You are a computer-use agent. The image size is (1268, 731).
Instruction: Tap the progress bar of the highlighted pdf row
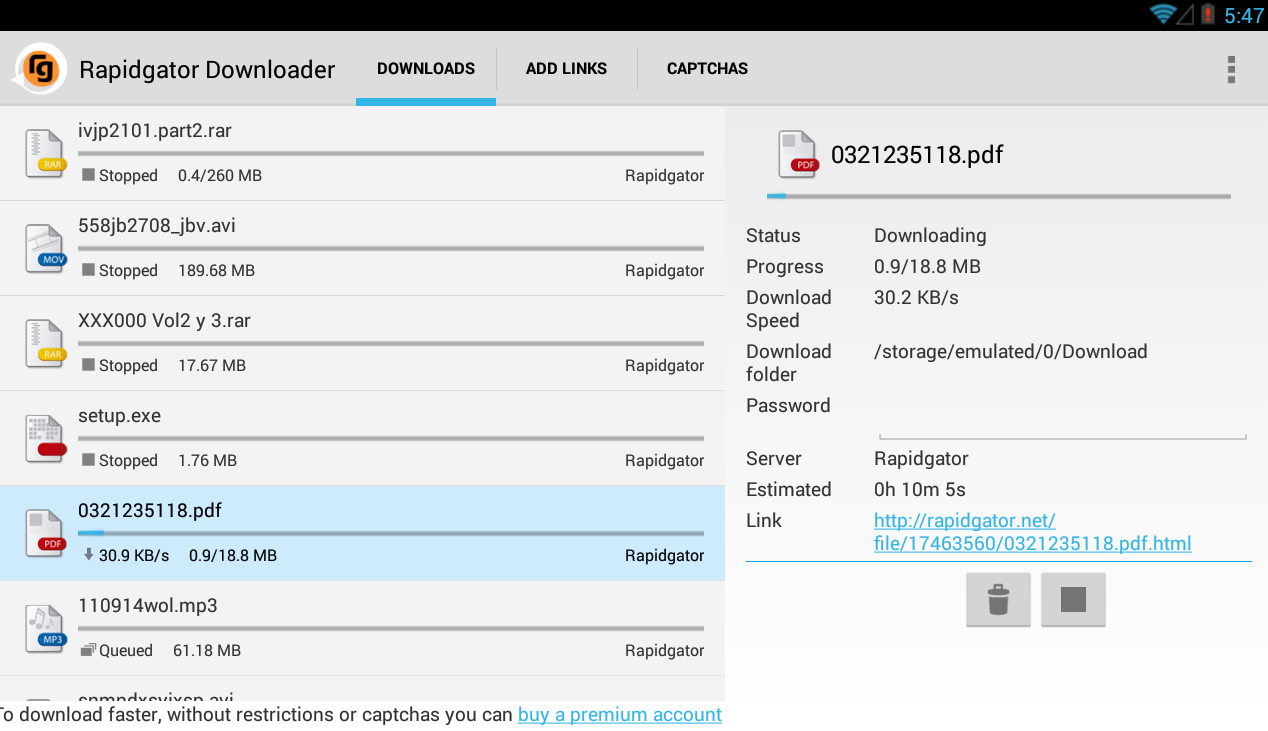point(391,534)
